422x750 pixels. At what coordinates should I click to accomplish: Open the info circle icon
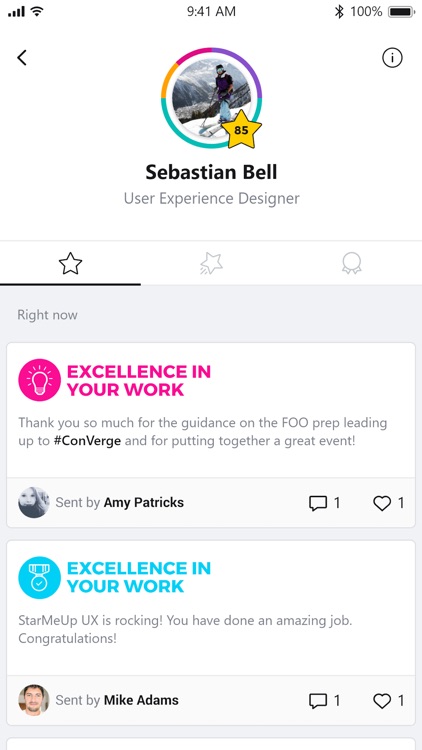coord(392,58)
